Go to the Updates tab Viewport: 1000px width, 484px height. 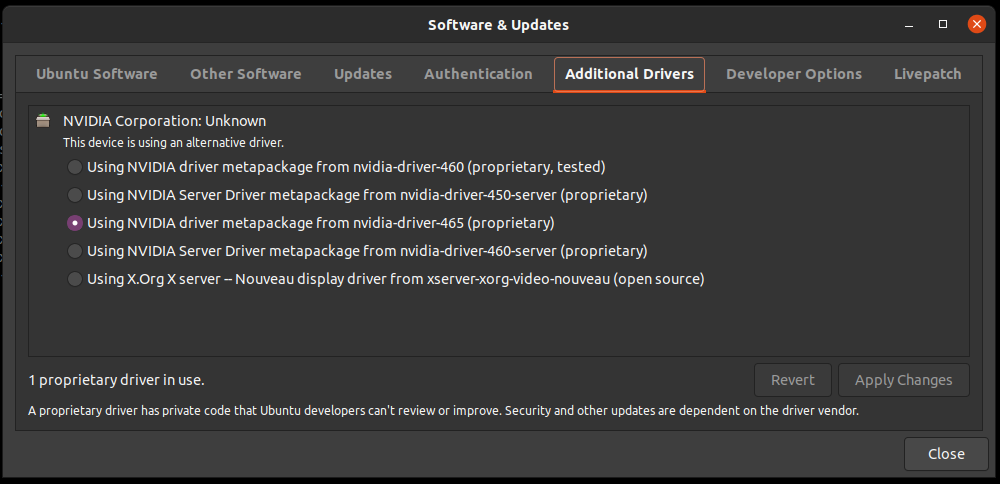coord(362,74)
